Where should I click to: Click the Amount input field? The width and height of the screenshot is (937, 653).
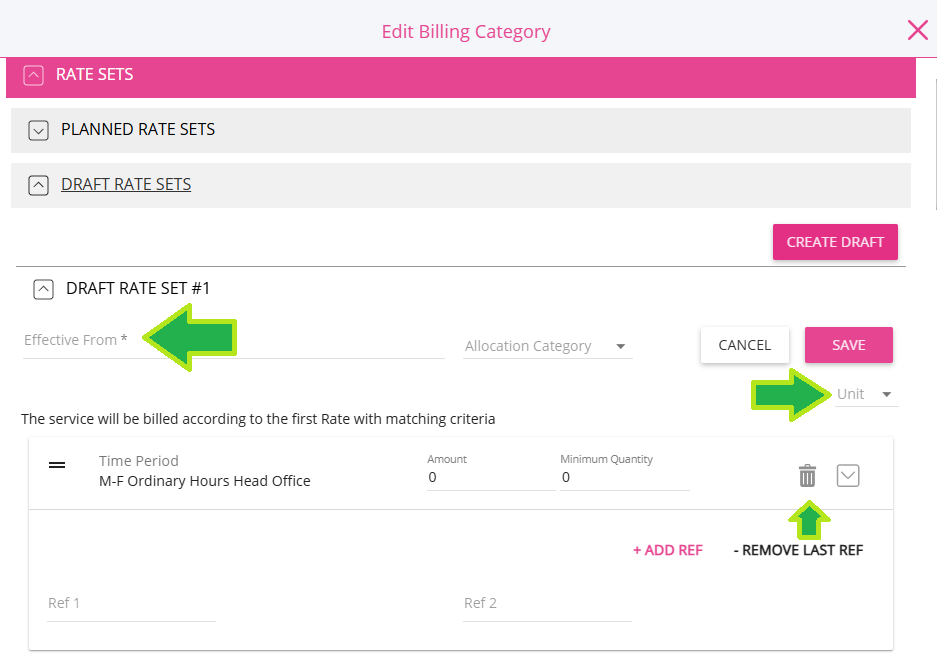[490, 478]
